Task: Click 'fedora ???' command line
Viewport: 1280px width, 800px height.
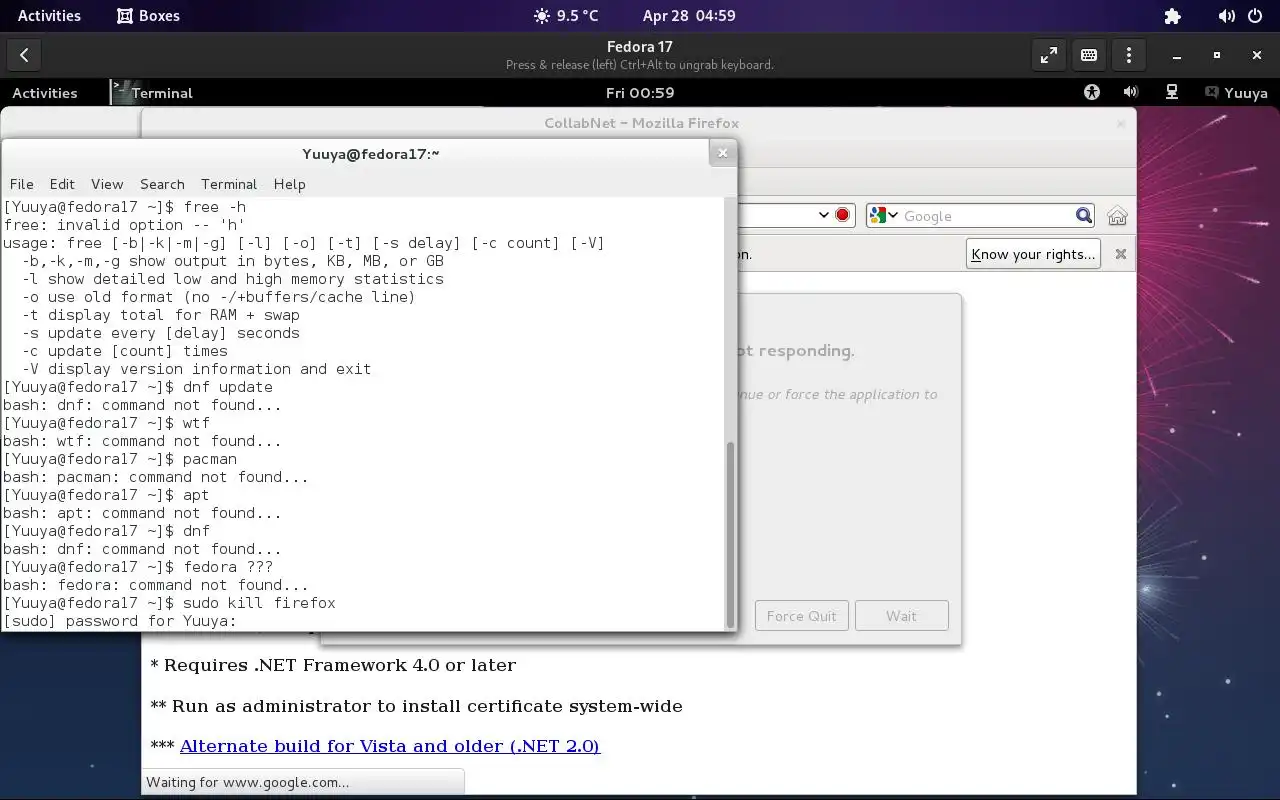Action: coord(138,567)
